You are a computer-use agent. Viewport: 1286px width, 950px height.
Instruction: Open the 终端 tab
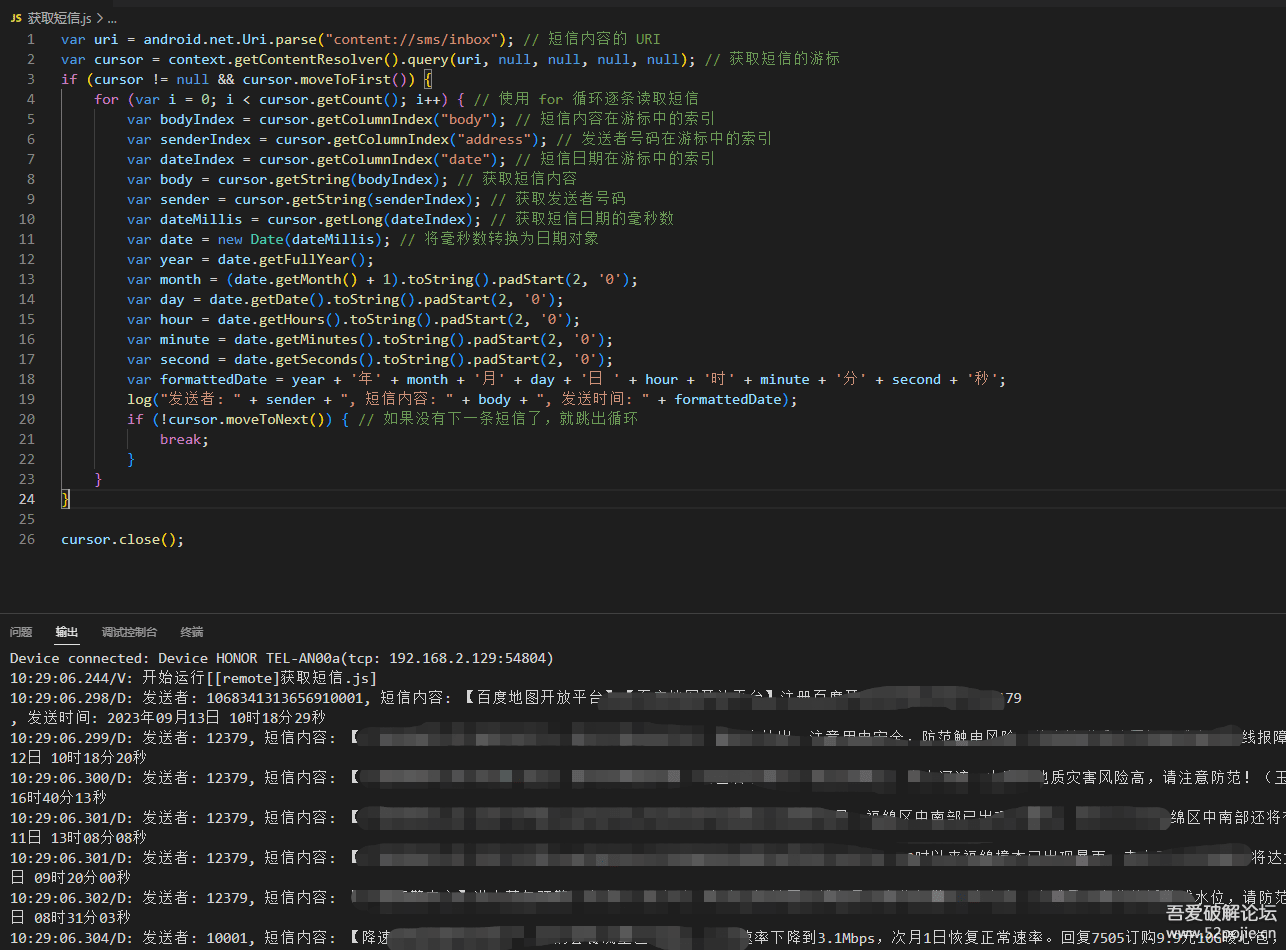[x=191, y=632]
